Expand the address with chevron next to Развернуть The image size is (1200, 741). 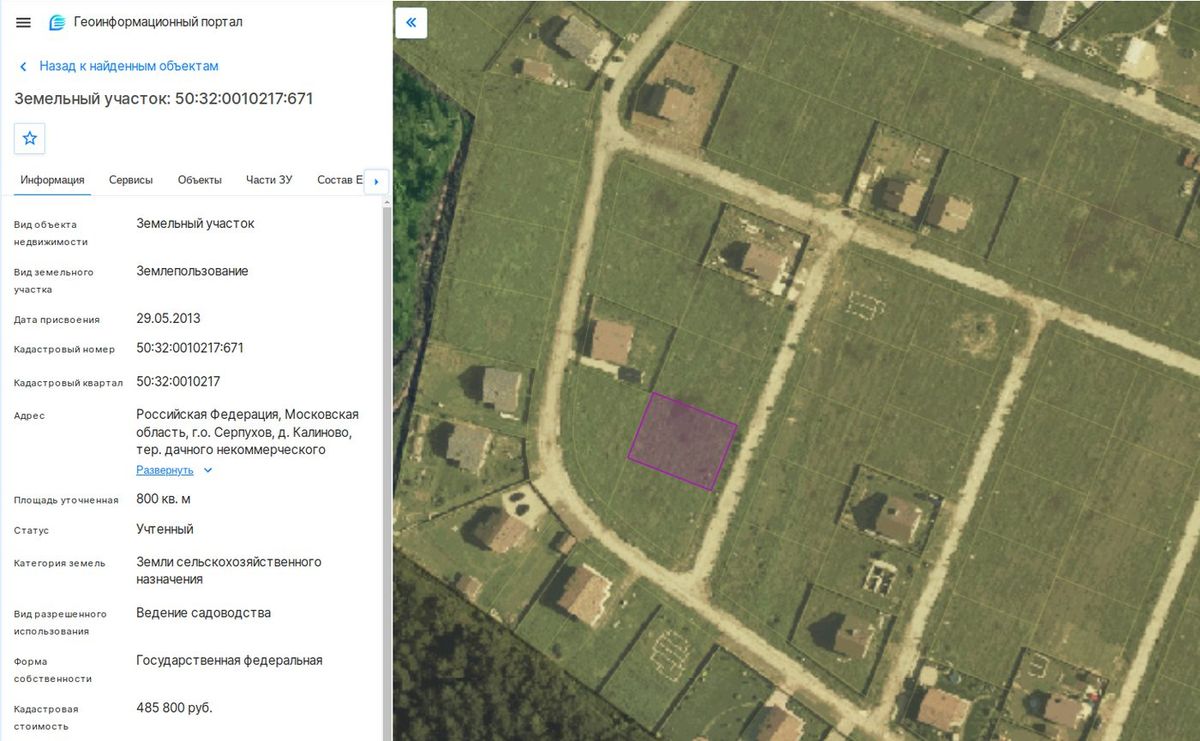point(208,470)
